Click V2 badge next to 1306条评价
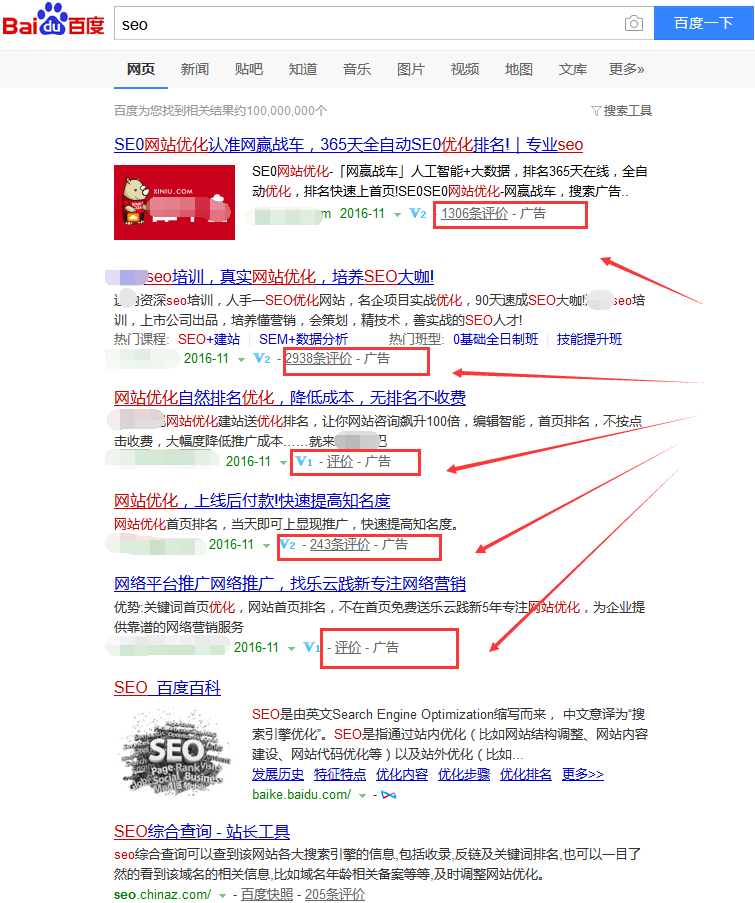The image size is (755, 903). (418, 214)
